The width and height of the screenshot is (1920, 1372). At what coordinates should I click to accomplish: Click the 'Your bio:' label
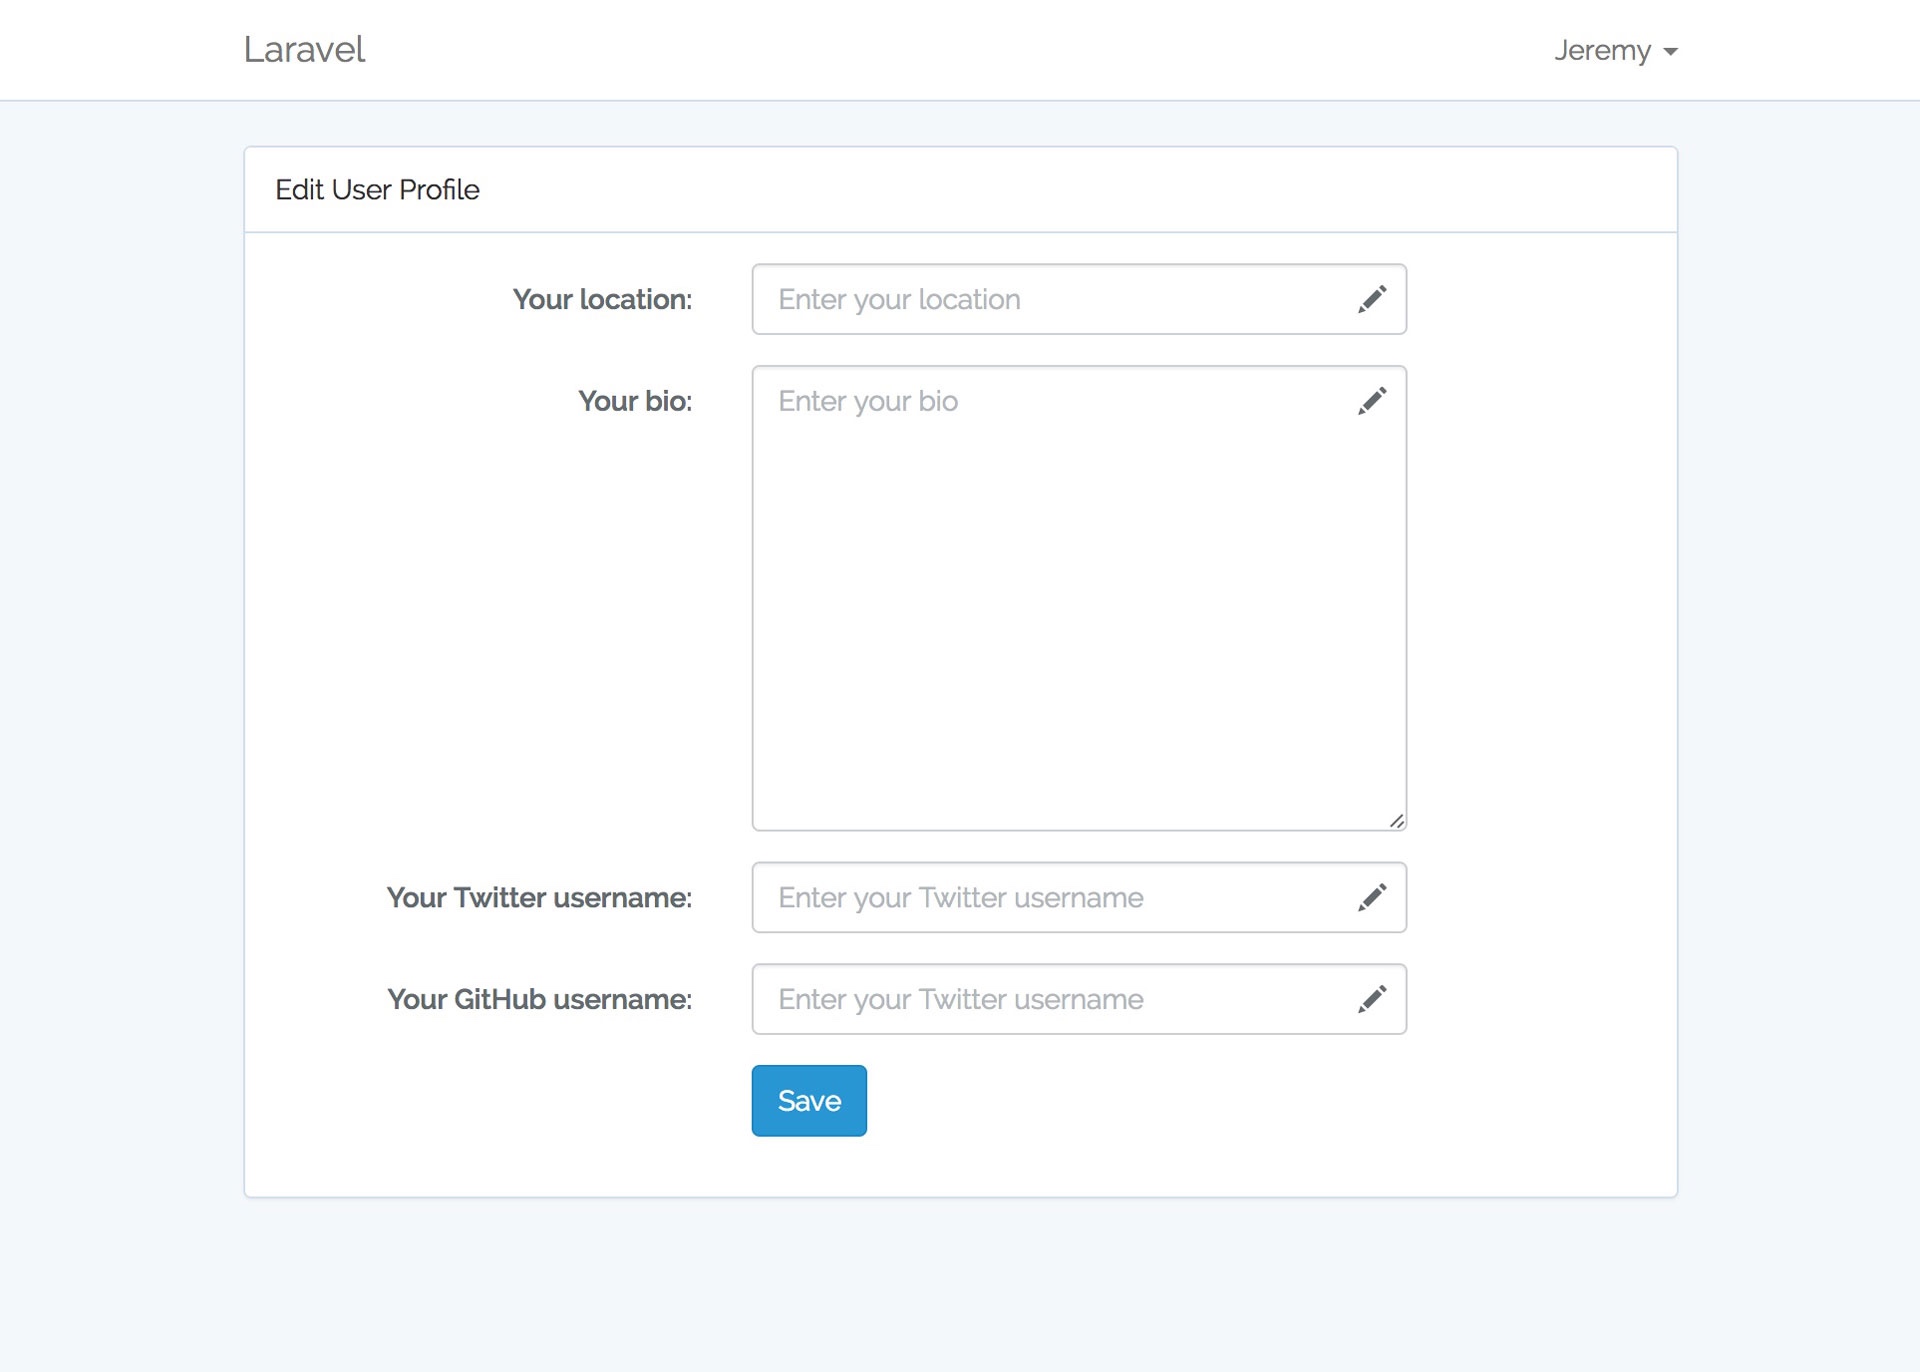click(x=635, y=401)
